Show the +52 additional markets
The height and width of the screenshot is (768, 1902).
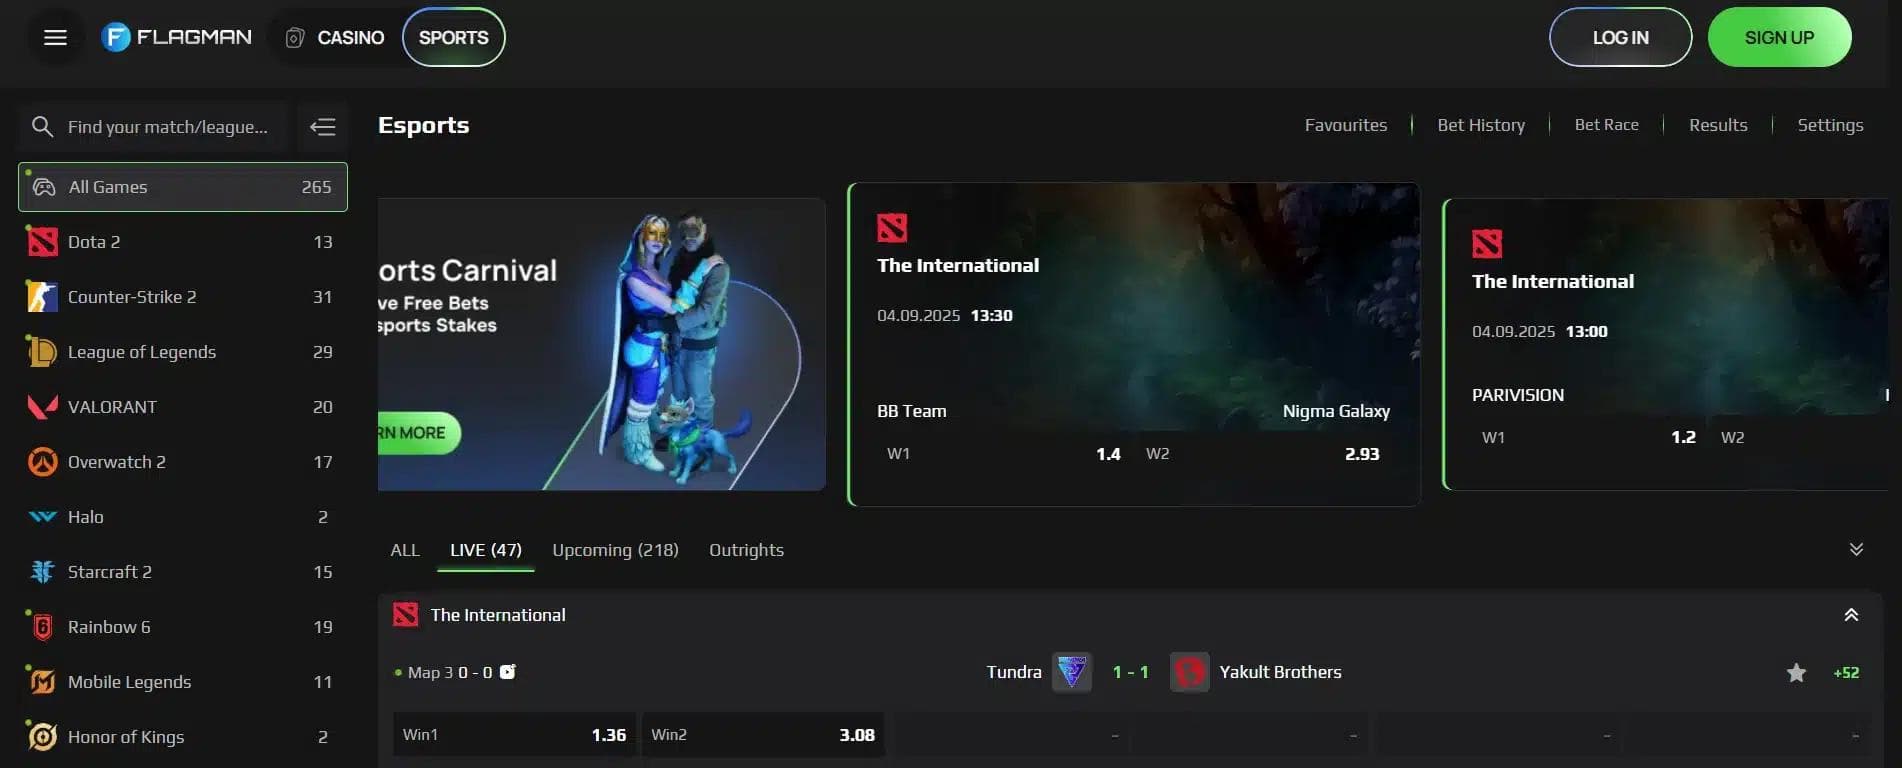(x=1846, y=673)
